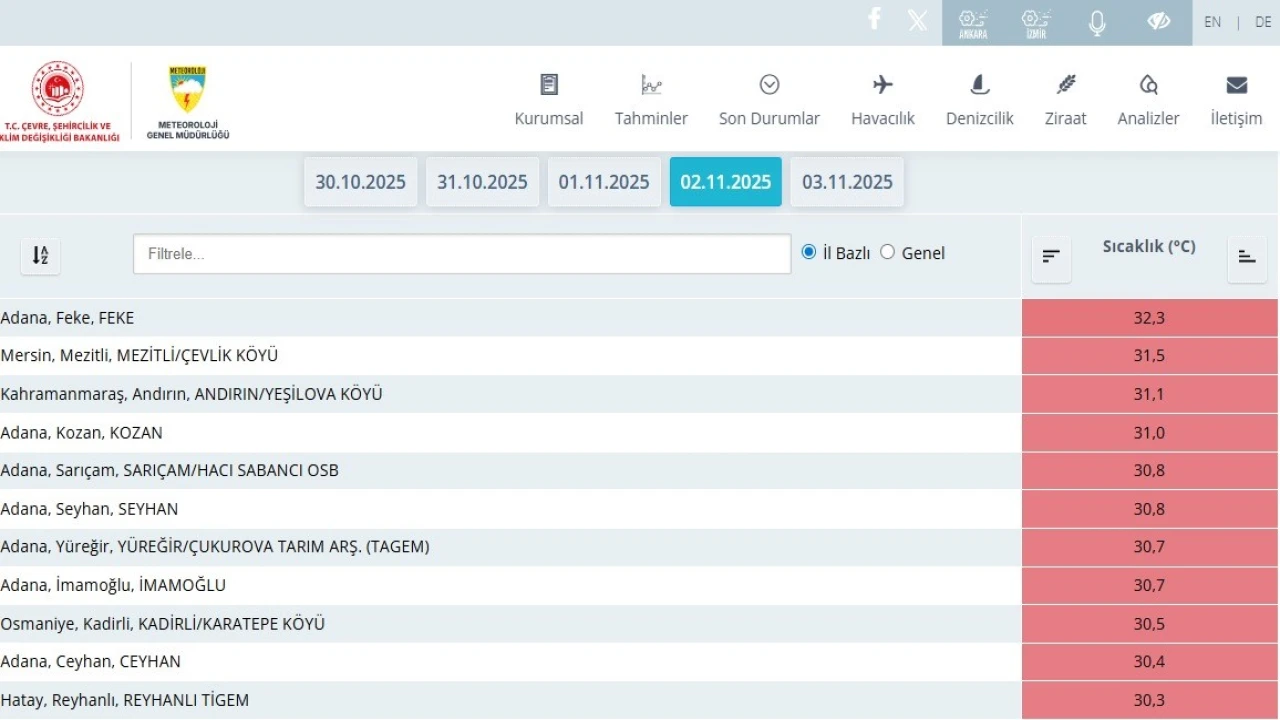
Task: Click the Filtrele search input field
Action: [x=461, y=254]
